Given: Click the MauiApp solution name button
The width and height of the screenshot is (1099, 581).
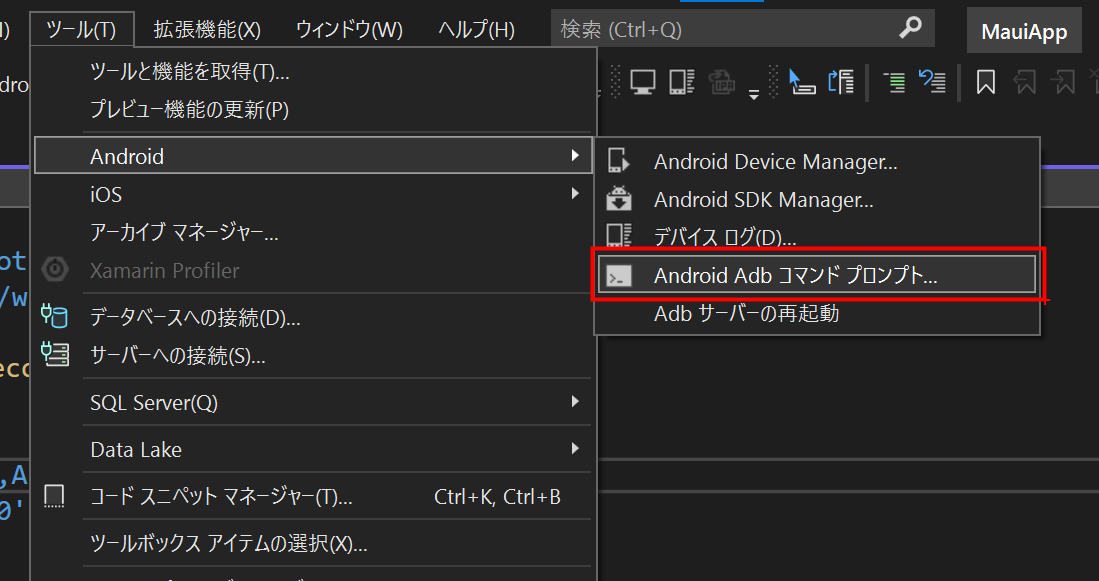Looking at the screenshot, I should tap(1024, 32).
